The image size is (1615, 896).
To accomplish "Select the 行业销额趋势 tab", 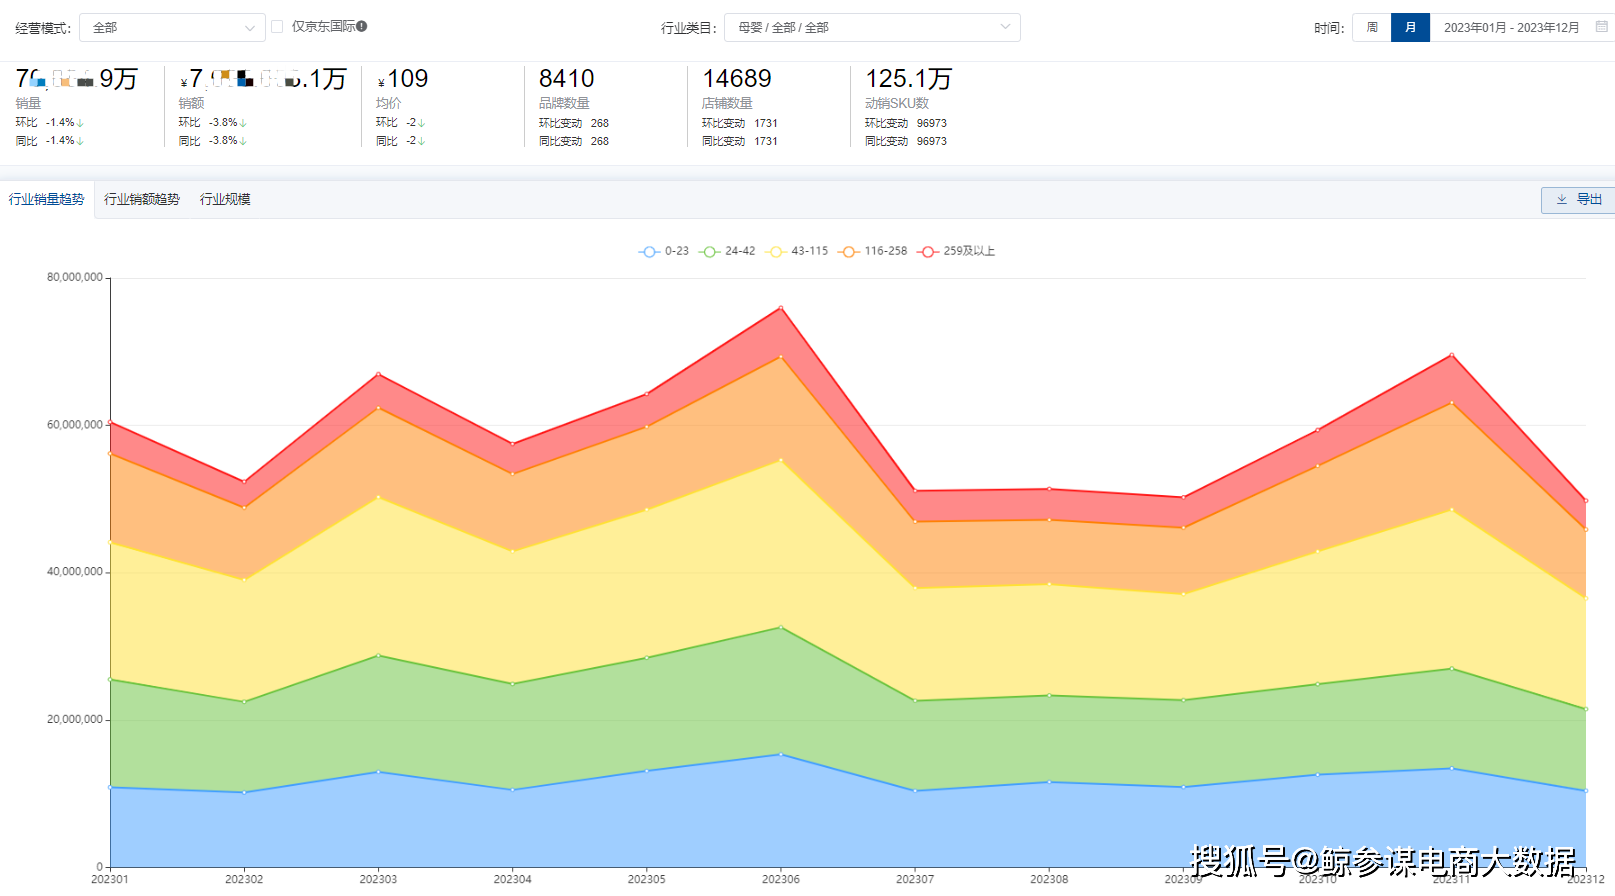I will 142,199.
